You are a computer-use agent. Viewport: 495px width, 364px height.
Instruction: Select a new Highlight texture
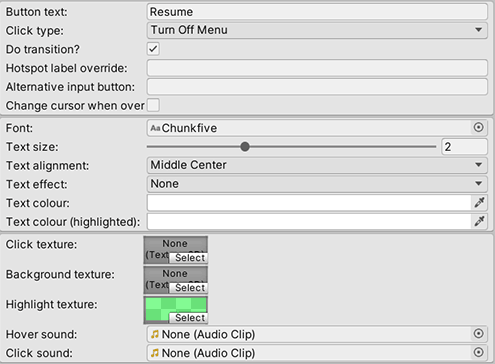[x=189, y=318]
